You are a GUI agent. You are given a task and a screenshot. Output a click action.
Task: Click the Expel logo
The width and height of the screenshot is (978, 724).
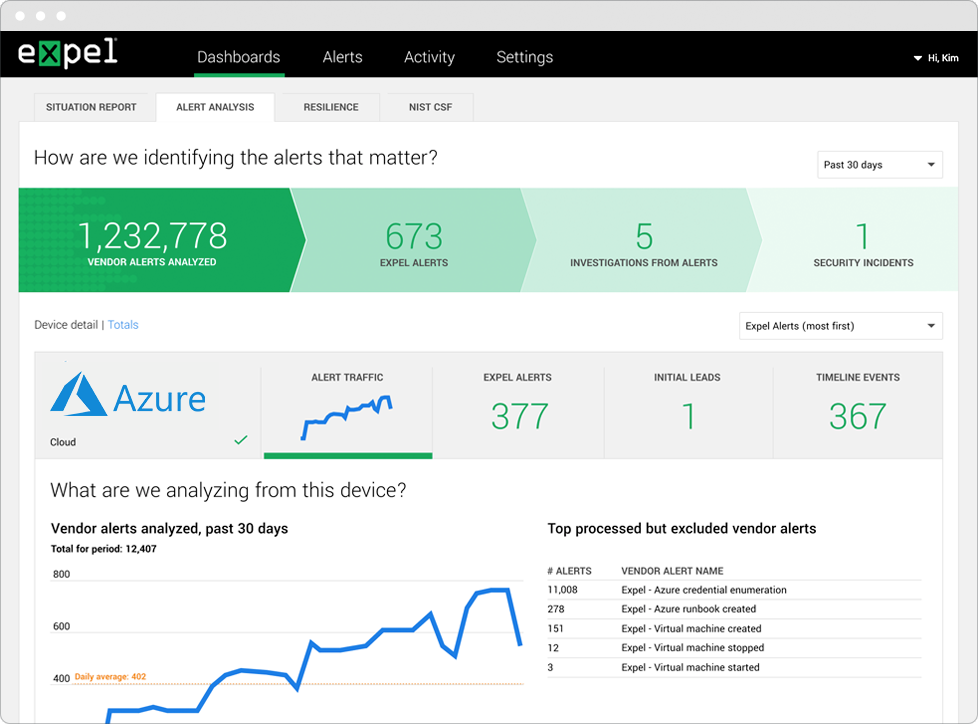point(67,53)
